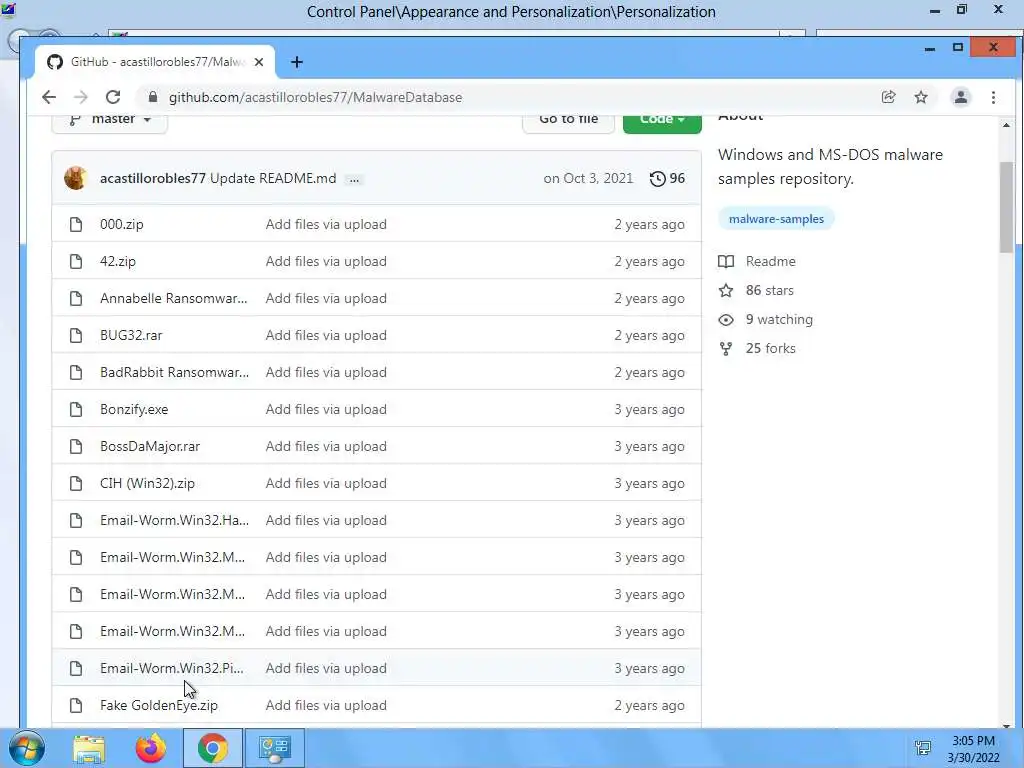Click the on Oct 3, 2021 date

pos(588,178)
